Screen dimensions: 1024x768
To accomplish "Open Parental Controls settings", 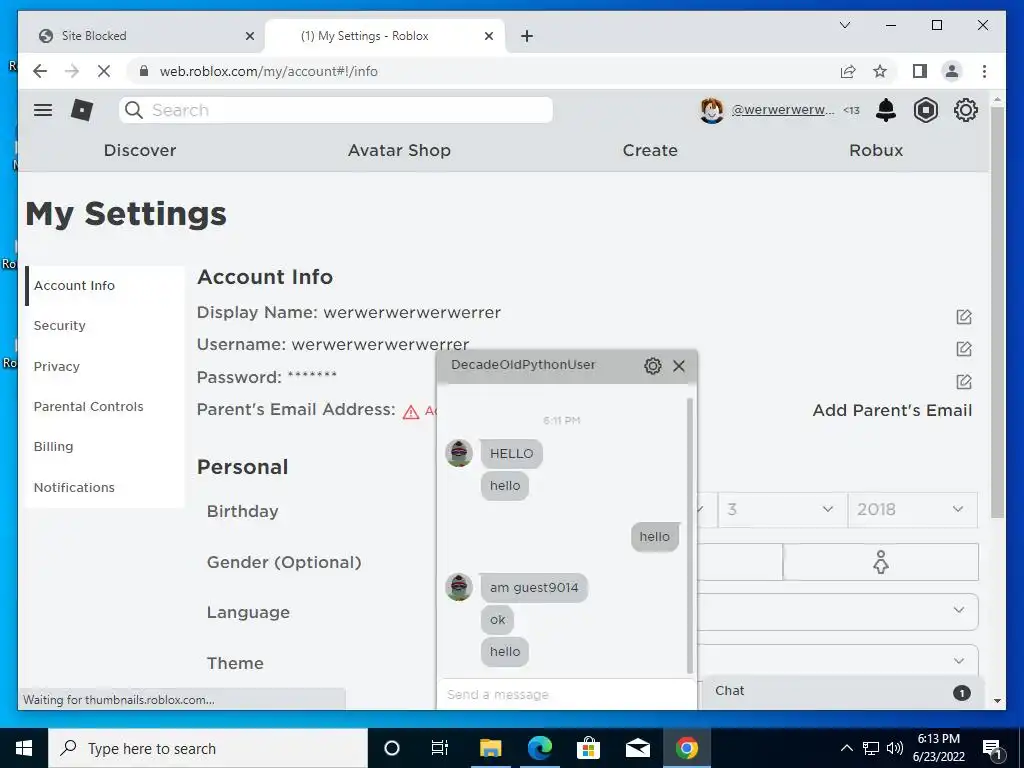I will point(104,406).
